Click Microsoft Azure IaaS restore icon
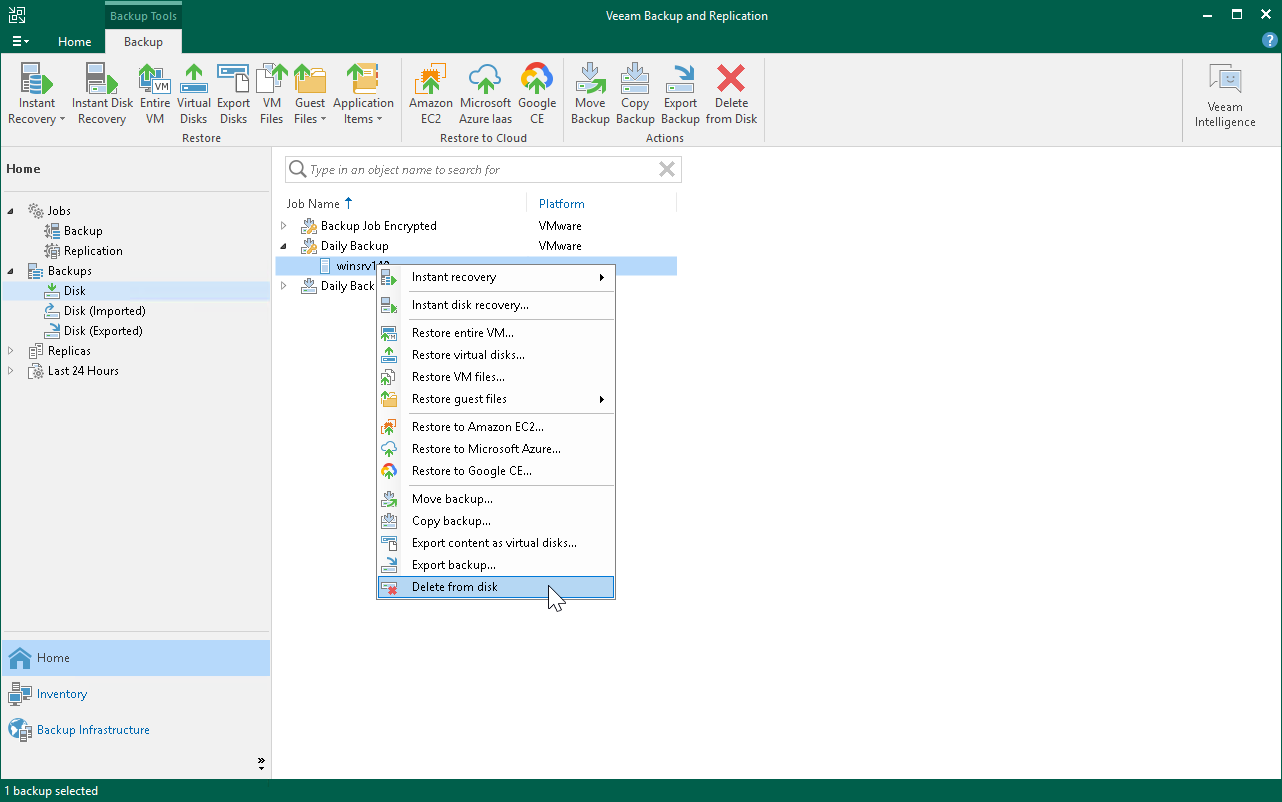The height and width of the screenshot is (802, 1282). coord(485,94)
